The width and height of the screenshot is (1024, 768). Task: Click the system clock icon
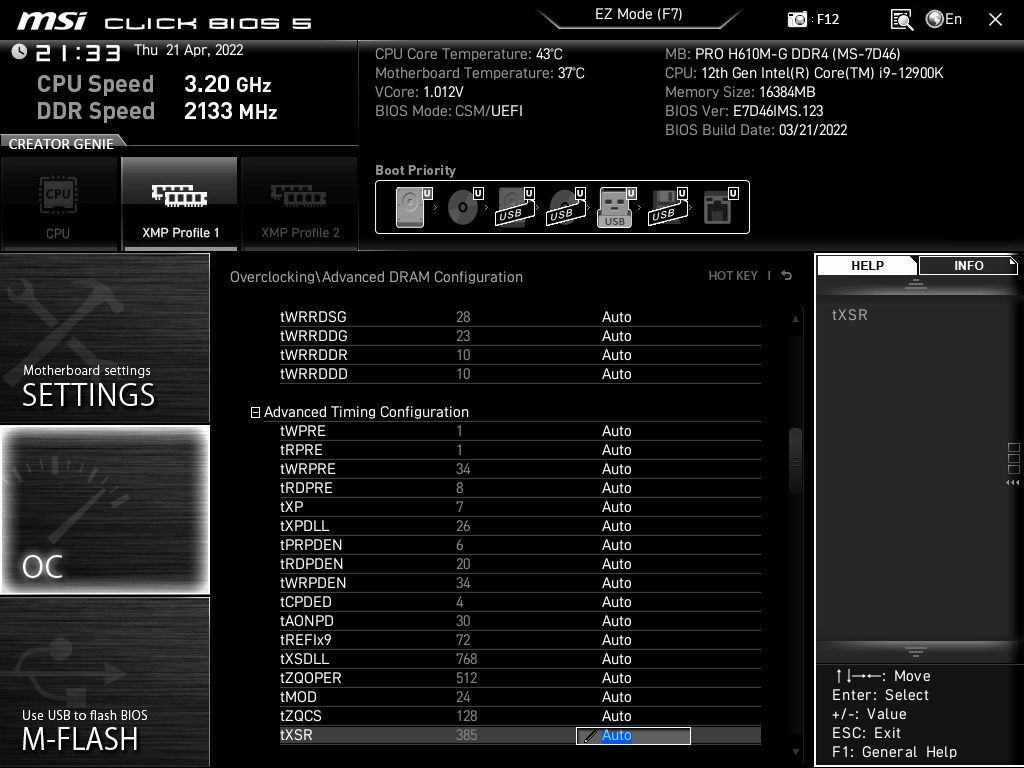click(x=19, y=51)
